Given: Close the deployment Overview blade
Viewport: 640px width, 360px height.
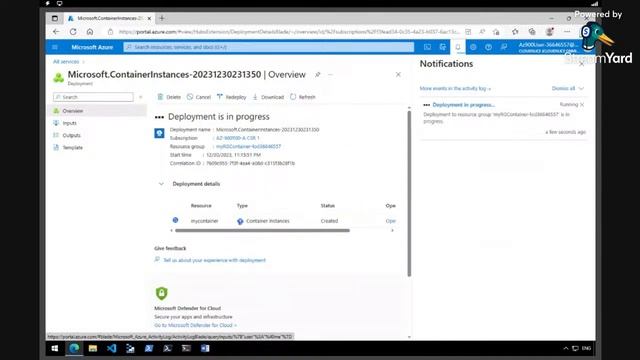Looking at the screenshot, I should pyautogui.click(x=398, y=75).
